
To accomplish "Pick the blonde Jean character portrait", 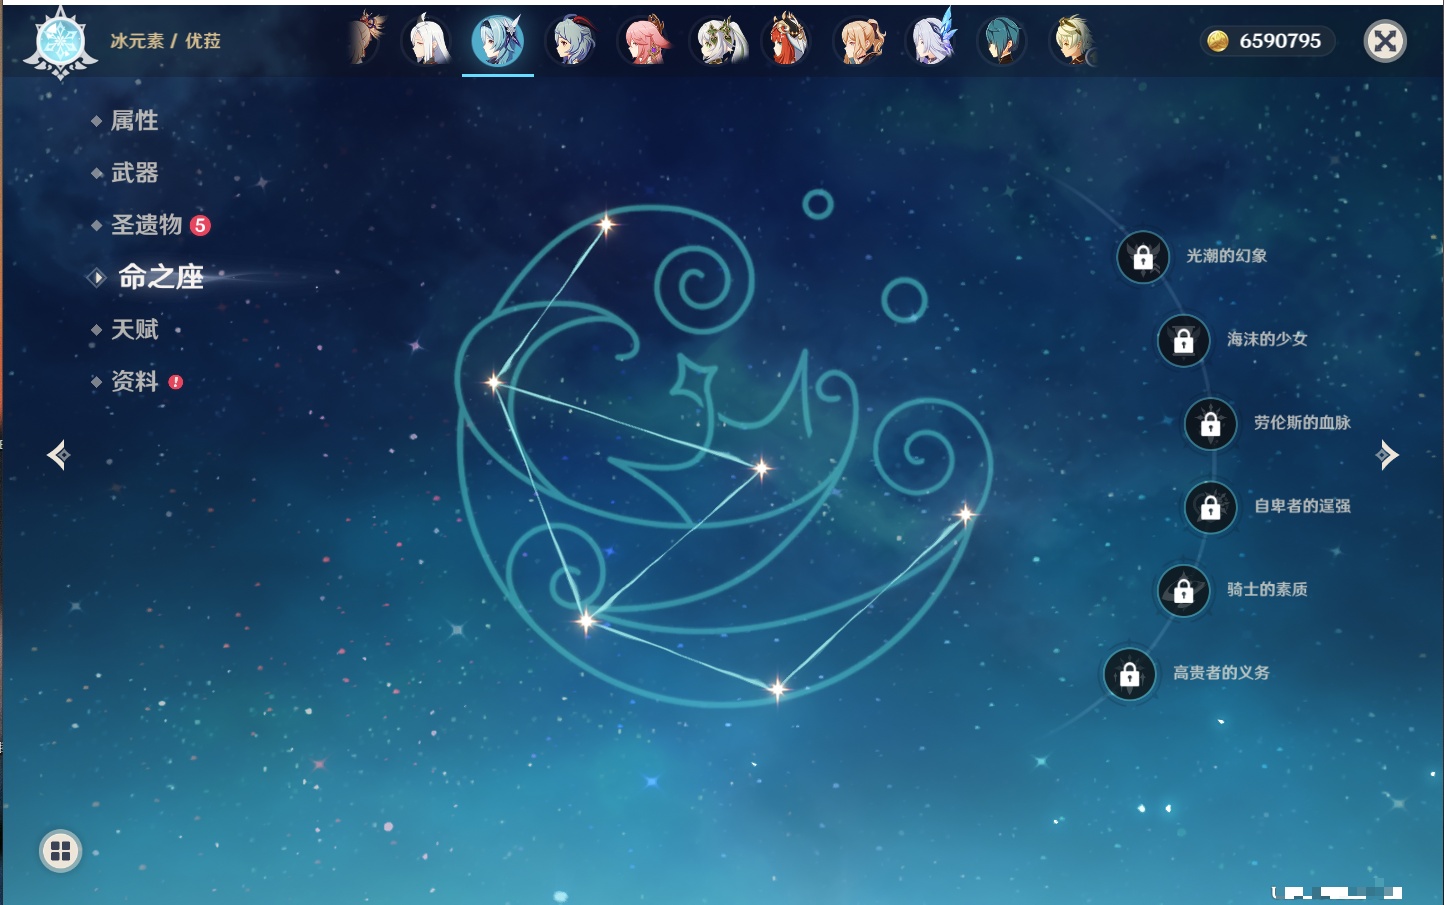I will coord(860,42).
